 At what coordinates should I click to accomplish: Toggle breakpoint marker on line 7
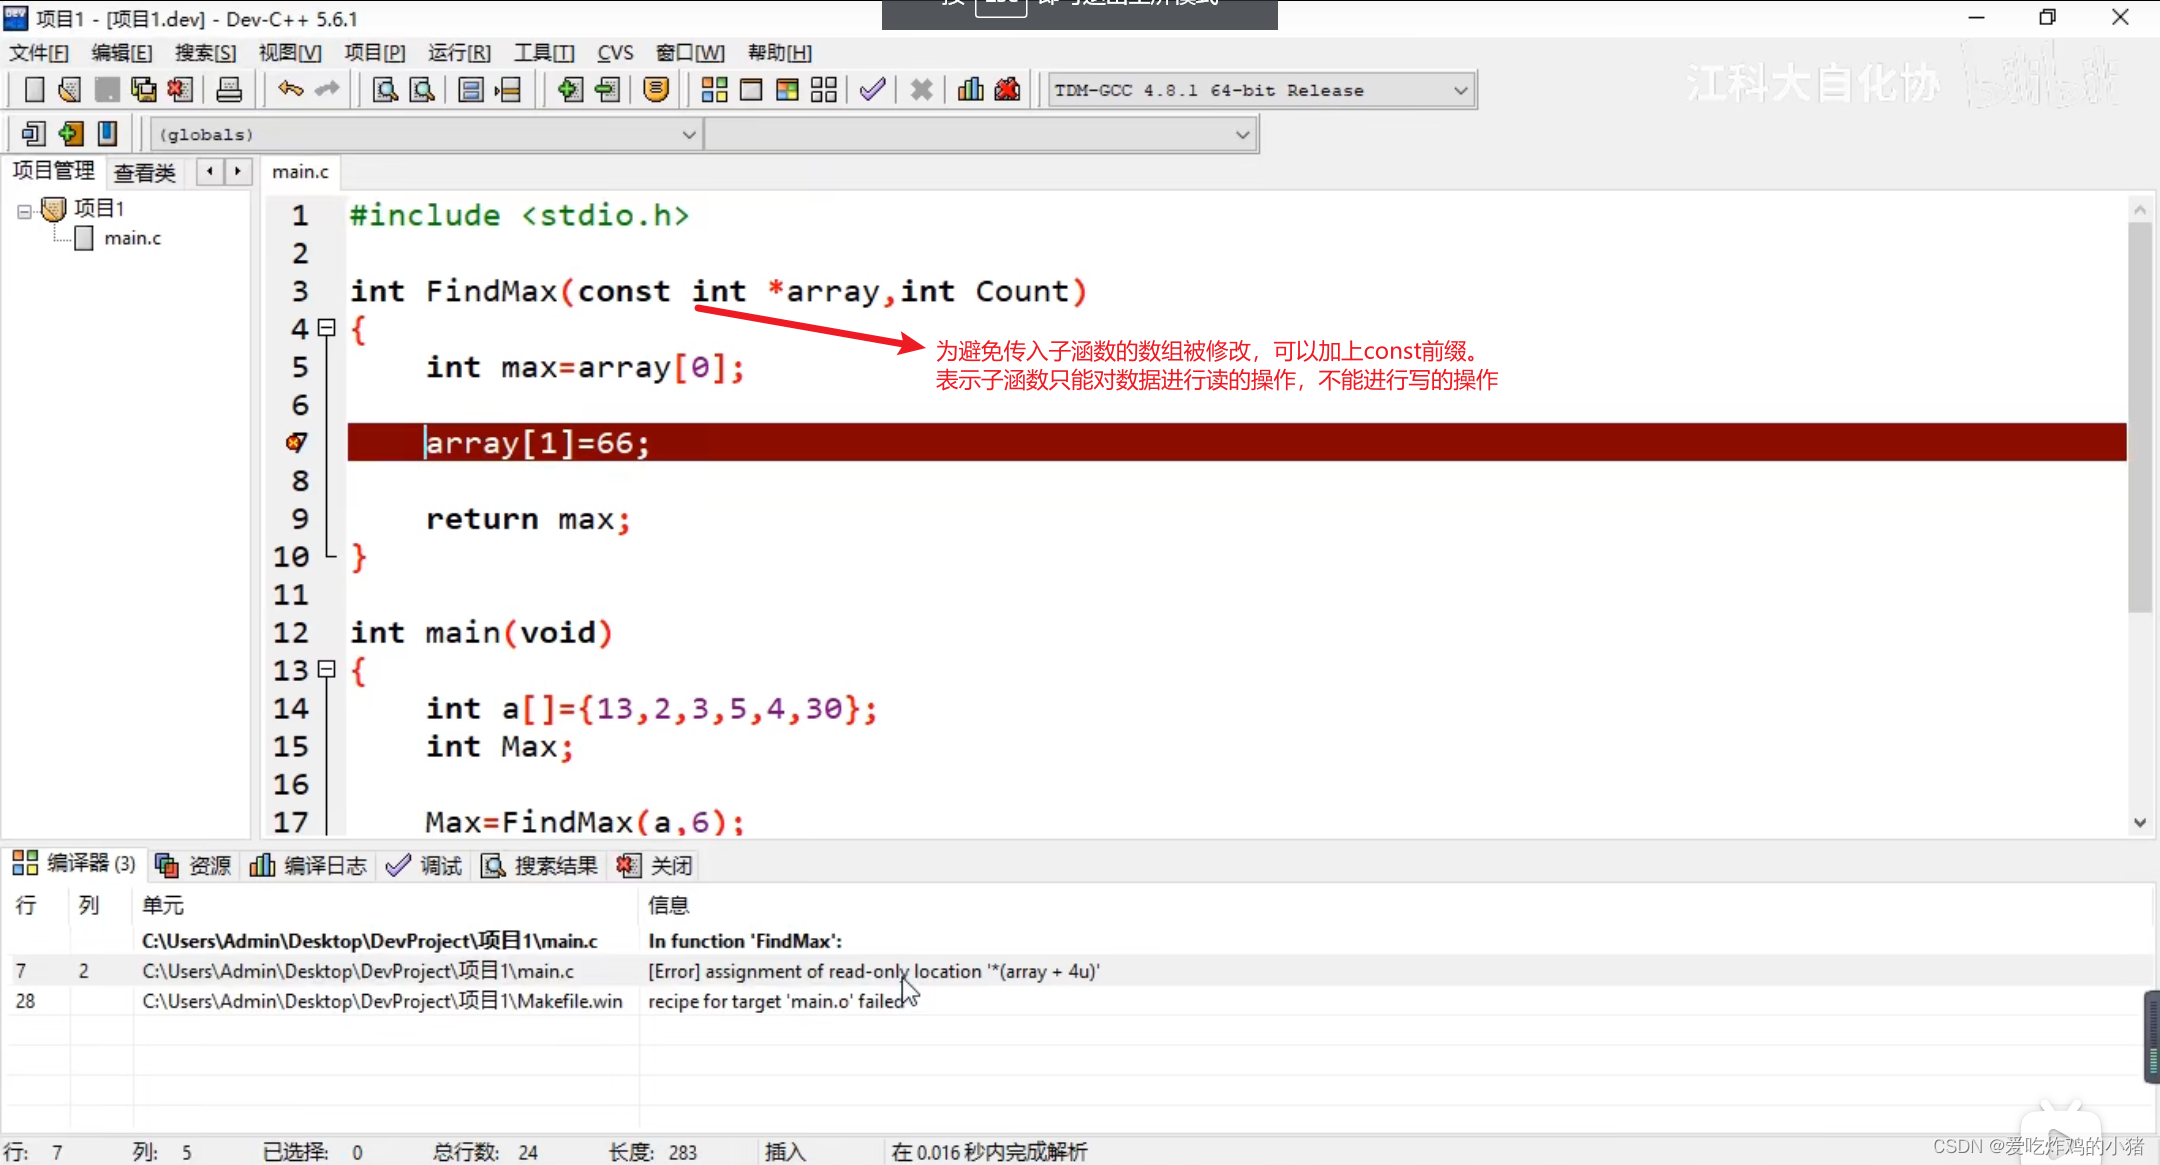coord(296,442)
